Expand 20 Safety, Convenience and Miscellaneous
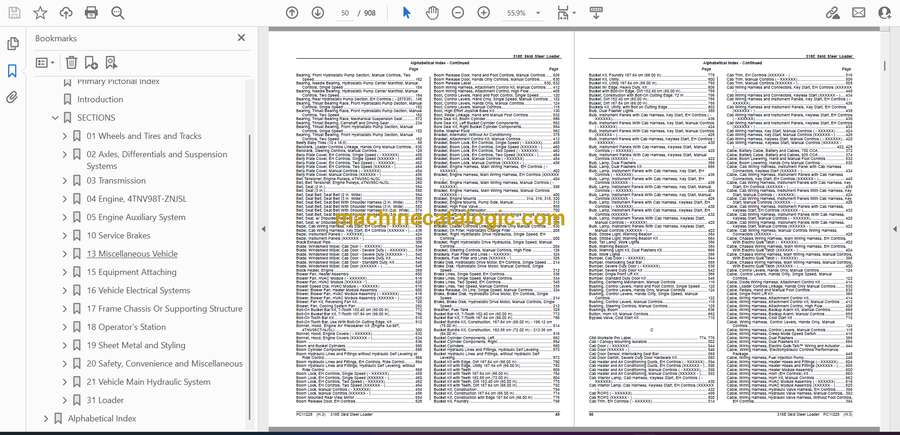 [x=64, y=364]
